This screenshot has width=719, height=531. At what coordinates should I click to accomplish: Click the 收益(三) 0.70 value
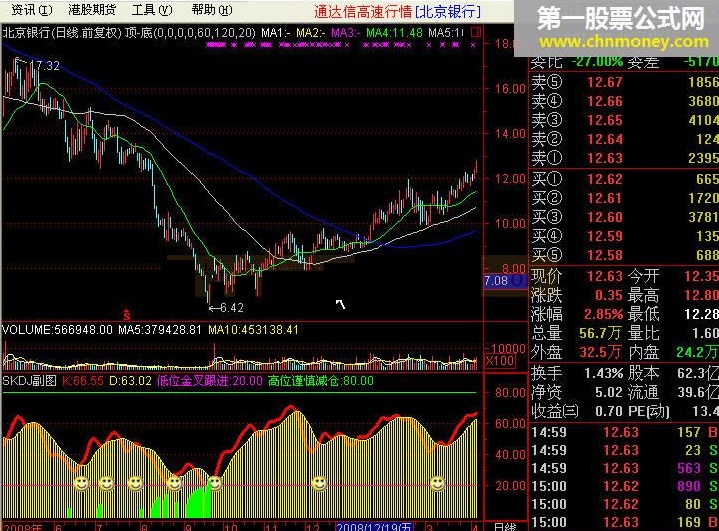pos(608,411)
